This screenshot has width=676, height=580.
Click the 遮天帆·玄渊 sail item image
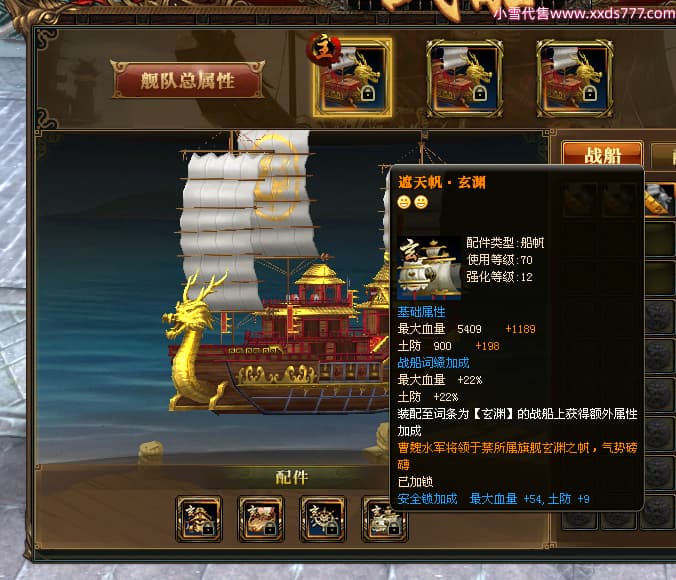click(429, 267)
